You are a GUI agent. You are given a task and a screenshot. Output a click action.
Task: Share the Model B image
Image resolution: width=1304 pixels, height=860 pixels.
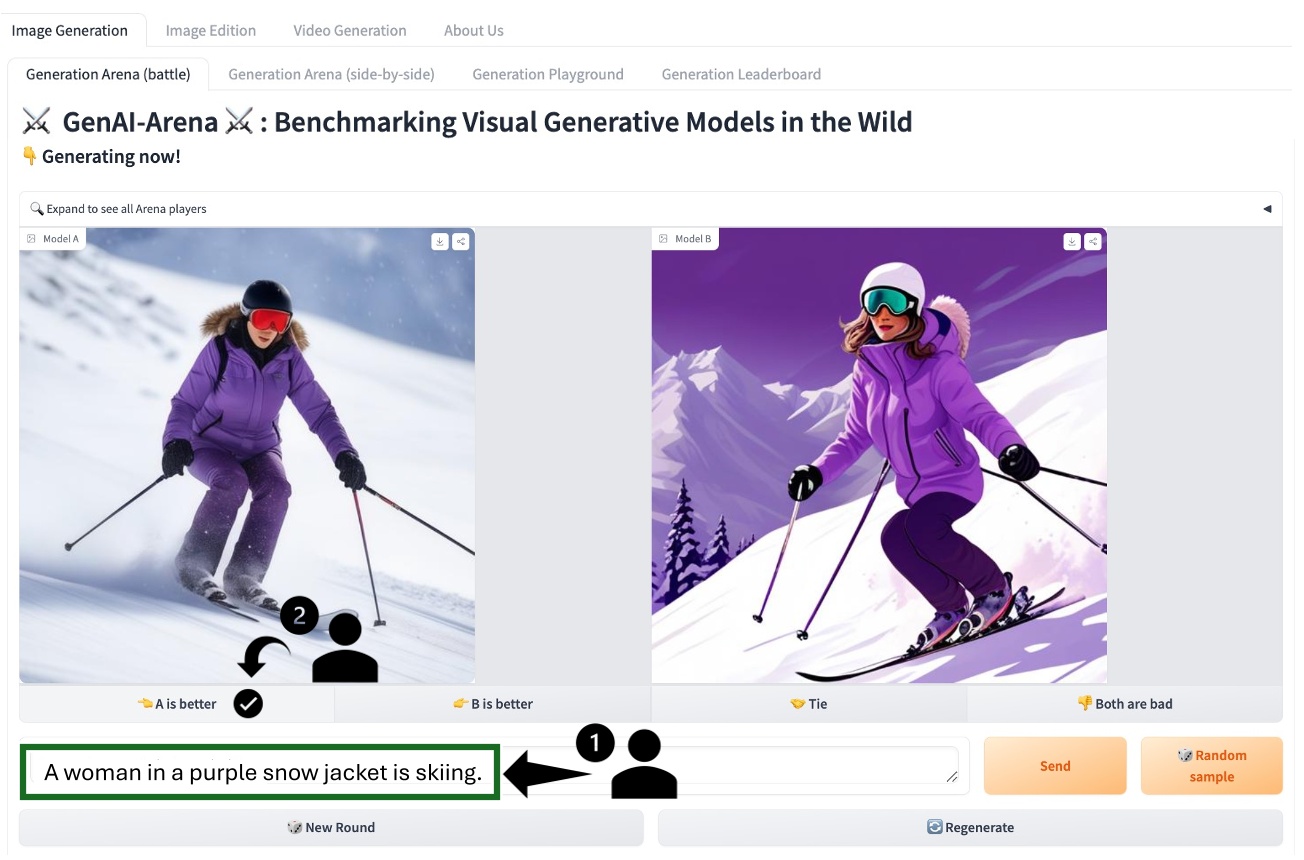click(x=1093, y=241)
